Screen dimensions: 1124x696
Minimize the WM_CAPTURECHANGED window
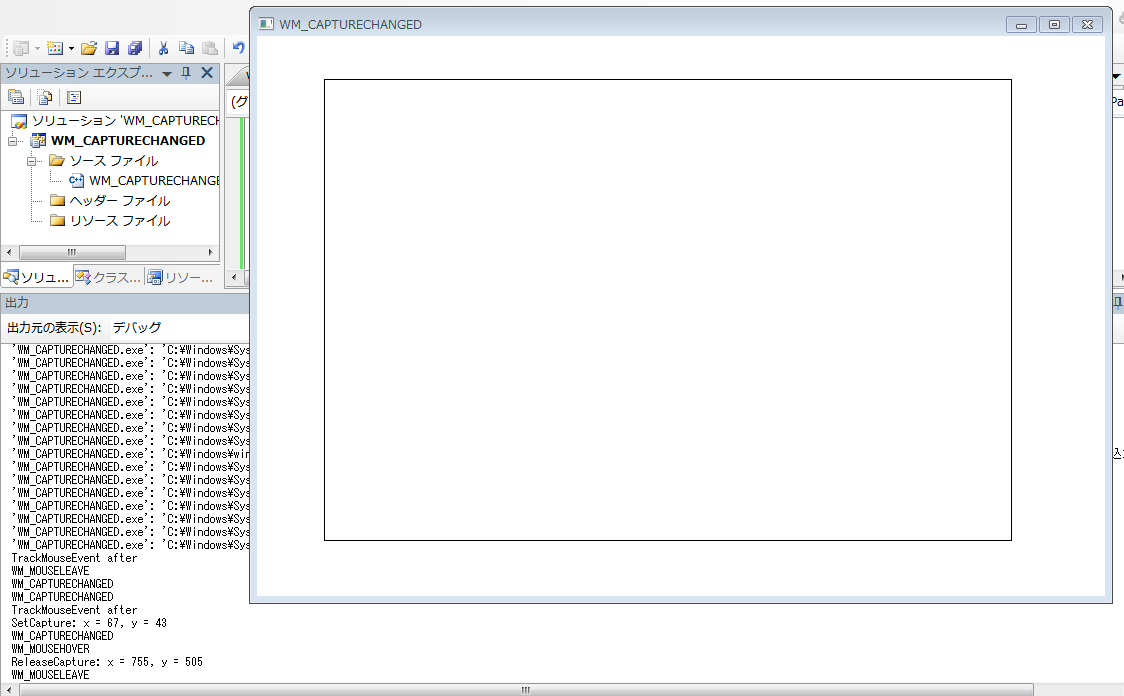1021,25
